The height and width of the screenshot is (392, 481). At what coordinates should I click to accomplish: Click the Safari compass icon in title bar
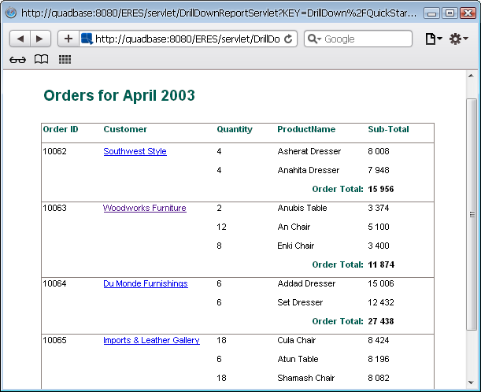tap(11, 13)
